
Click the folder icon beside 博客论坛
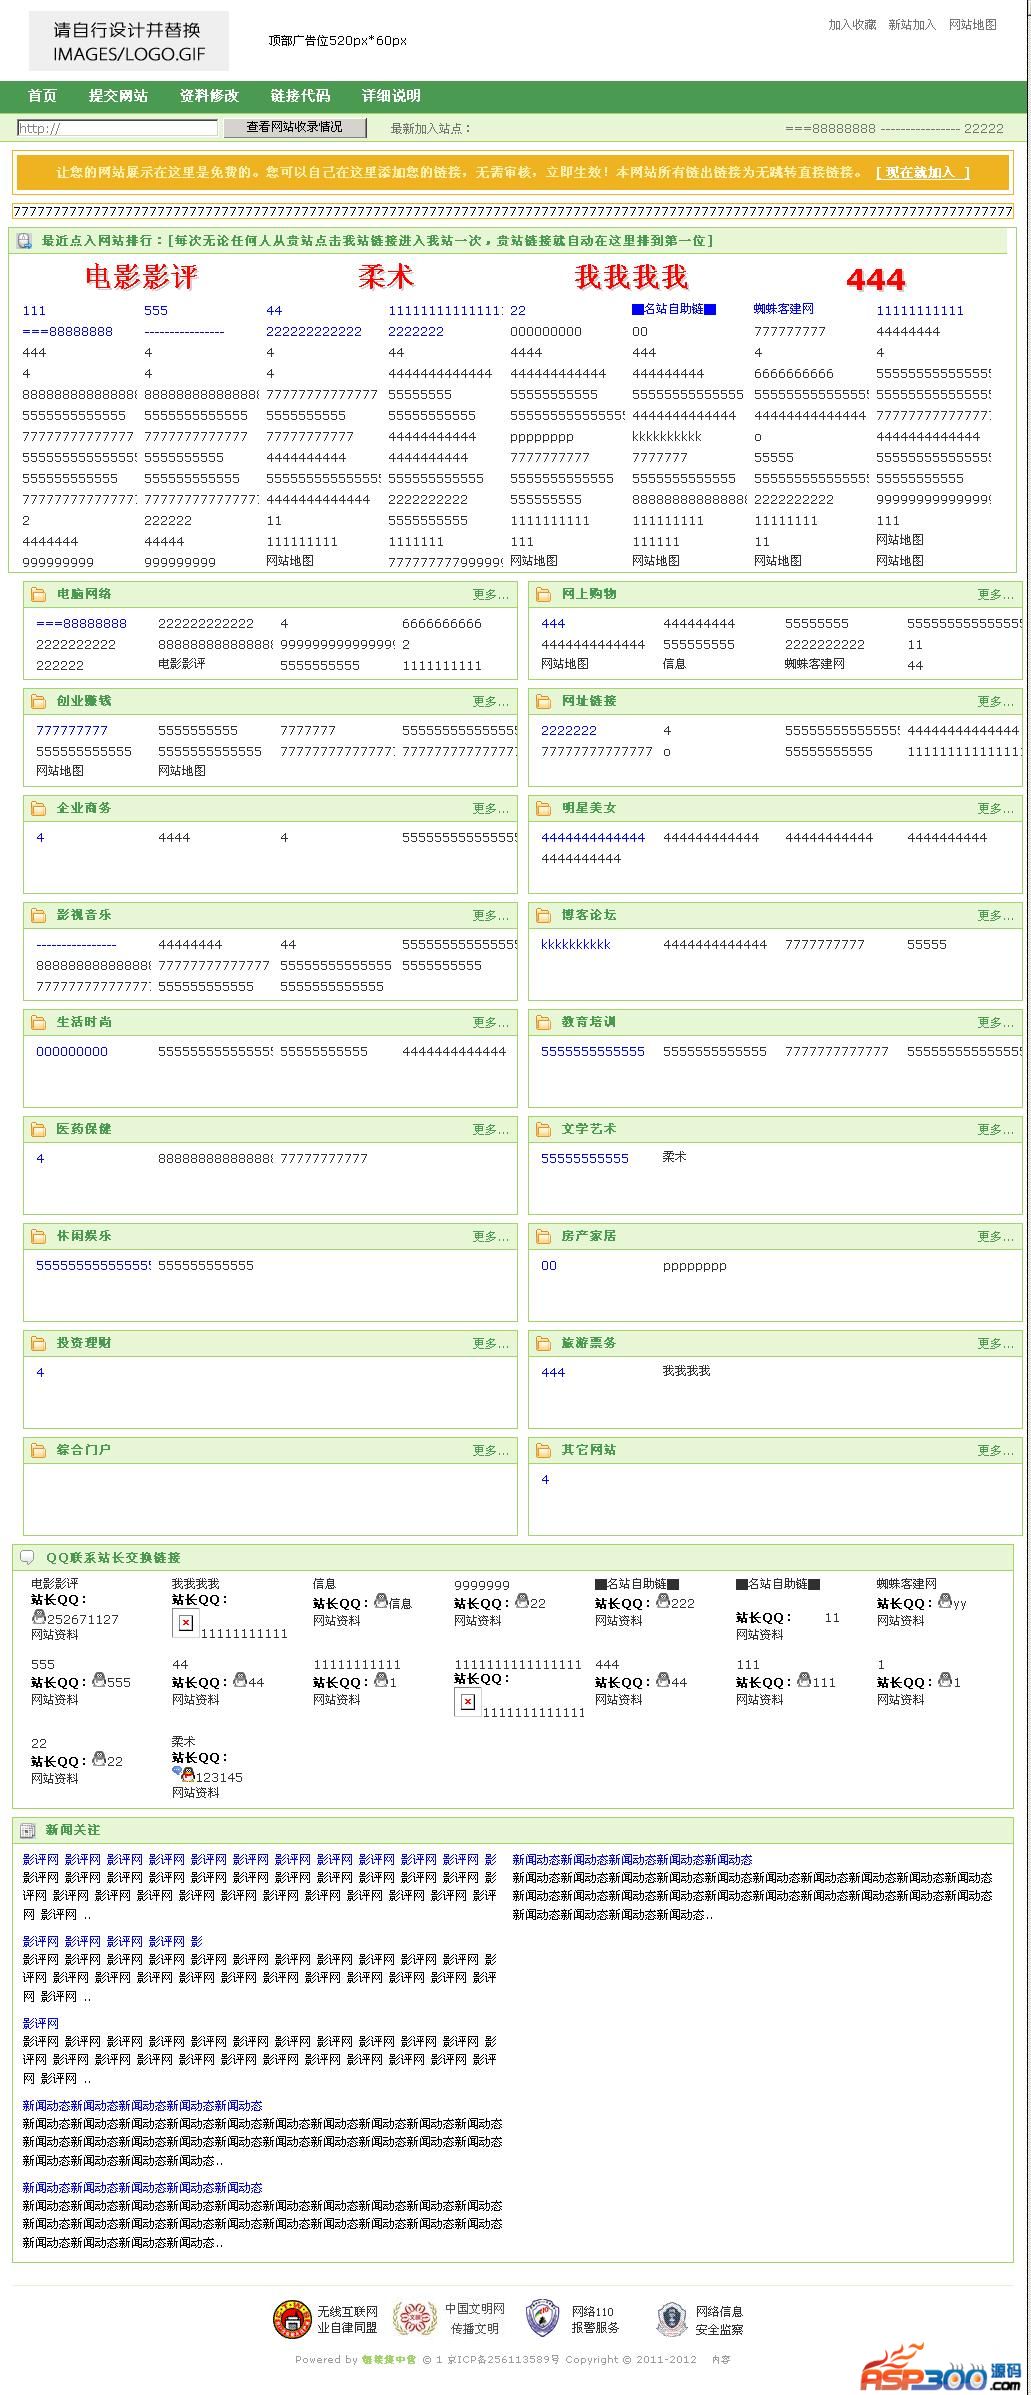pos(544,916)
